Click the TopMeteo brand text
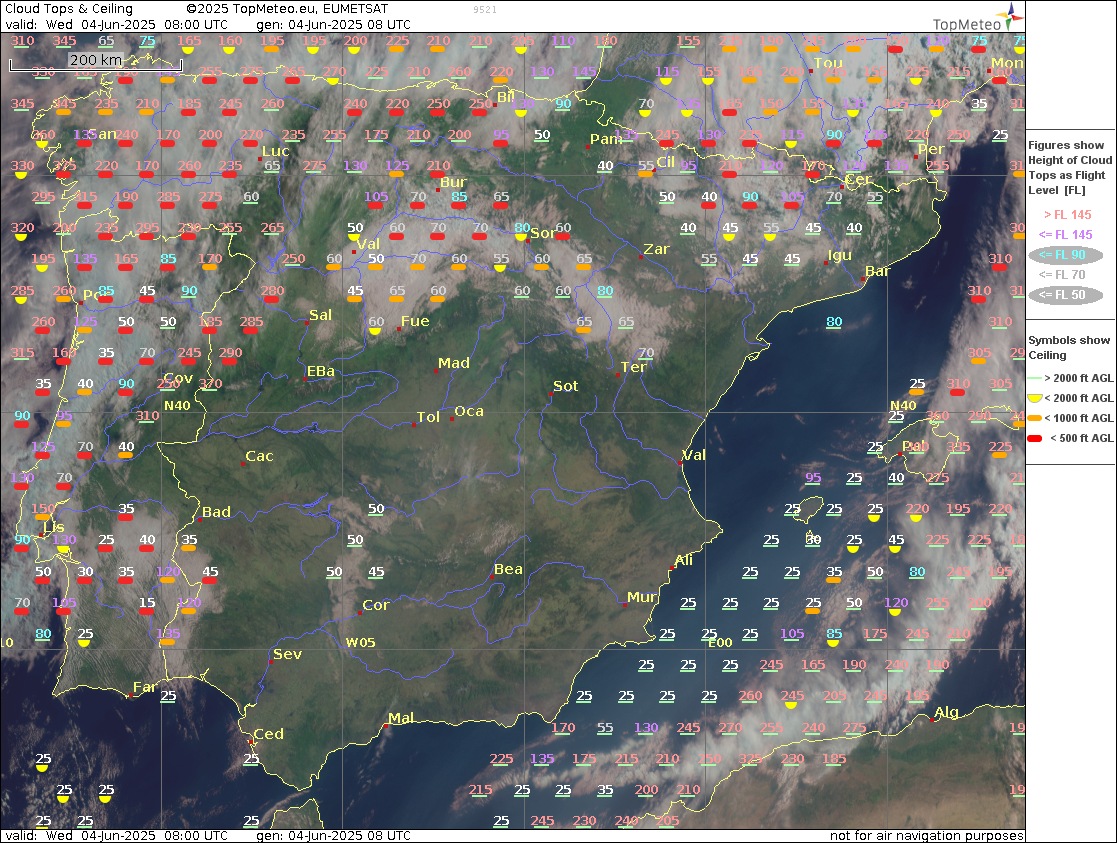Viewport: 1117px width, 843px height. [967, 24]
